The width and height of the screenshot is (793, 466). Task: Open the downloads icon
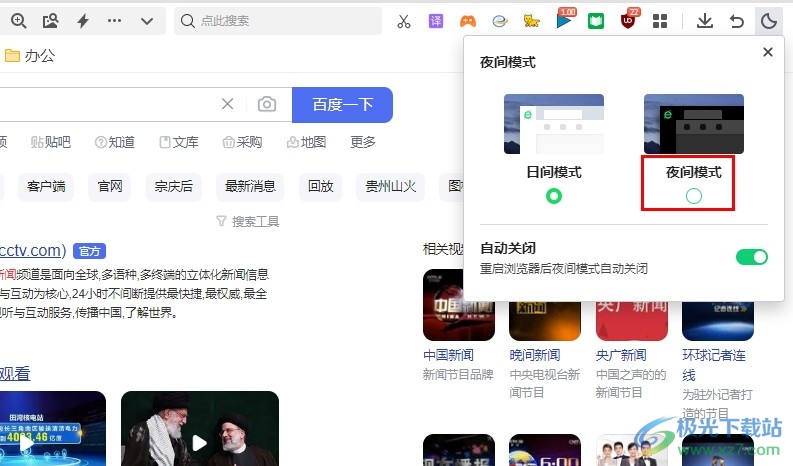[x=704, y=21]
